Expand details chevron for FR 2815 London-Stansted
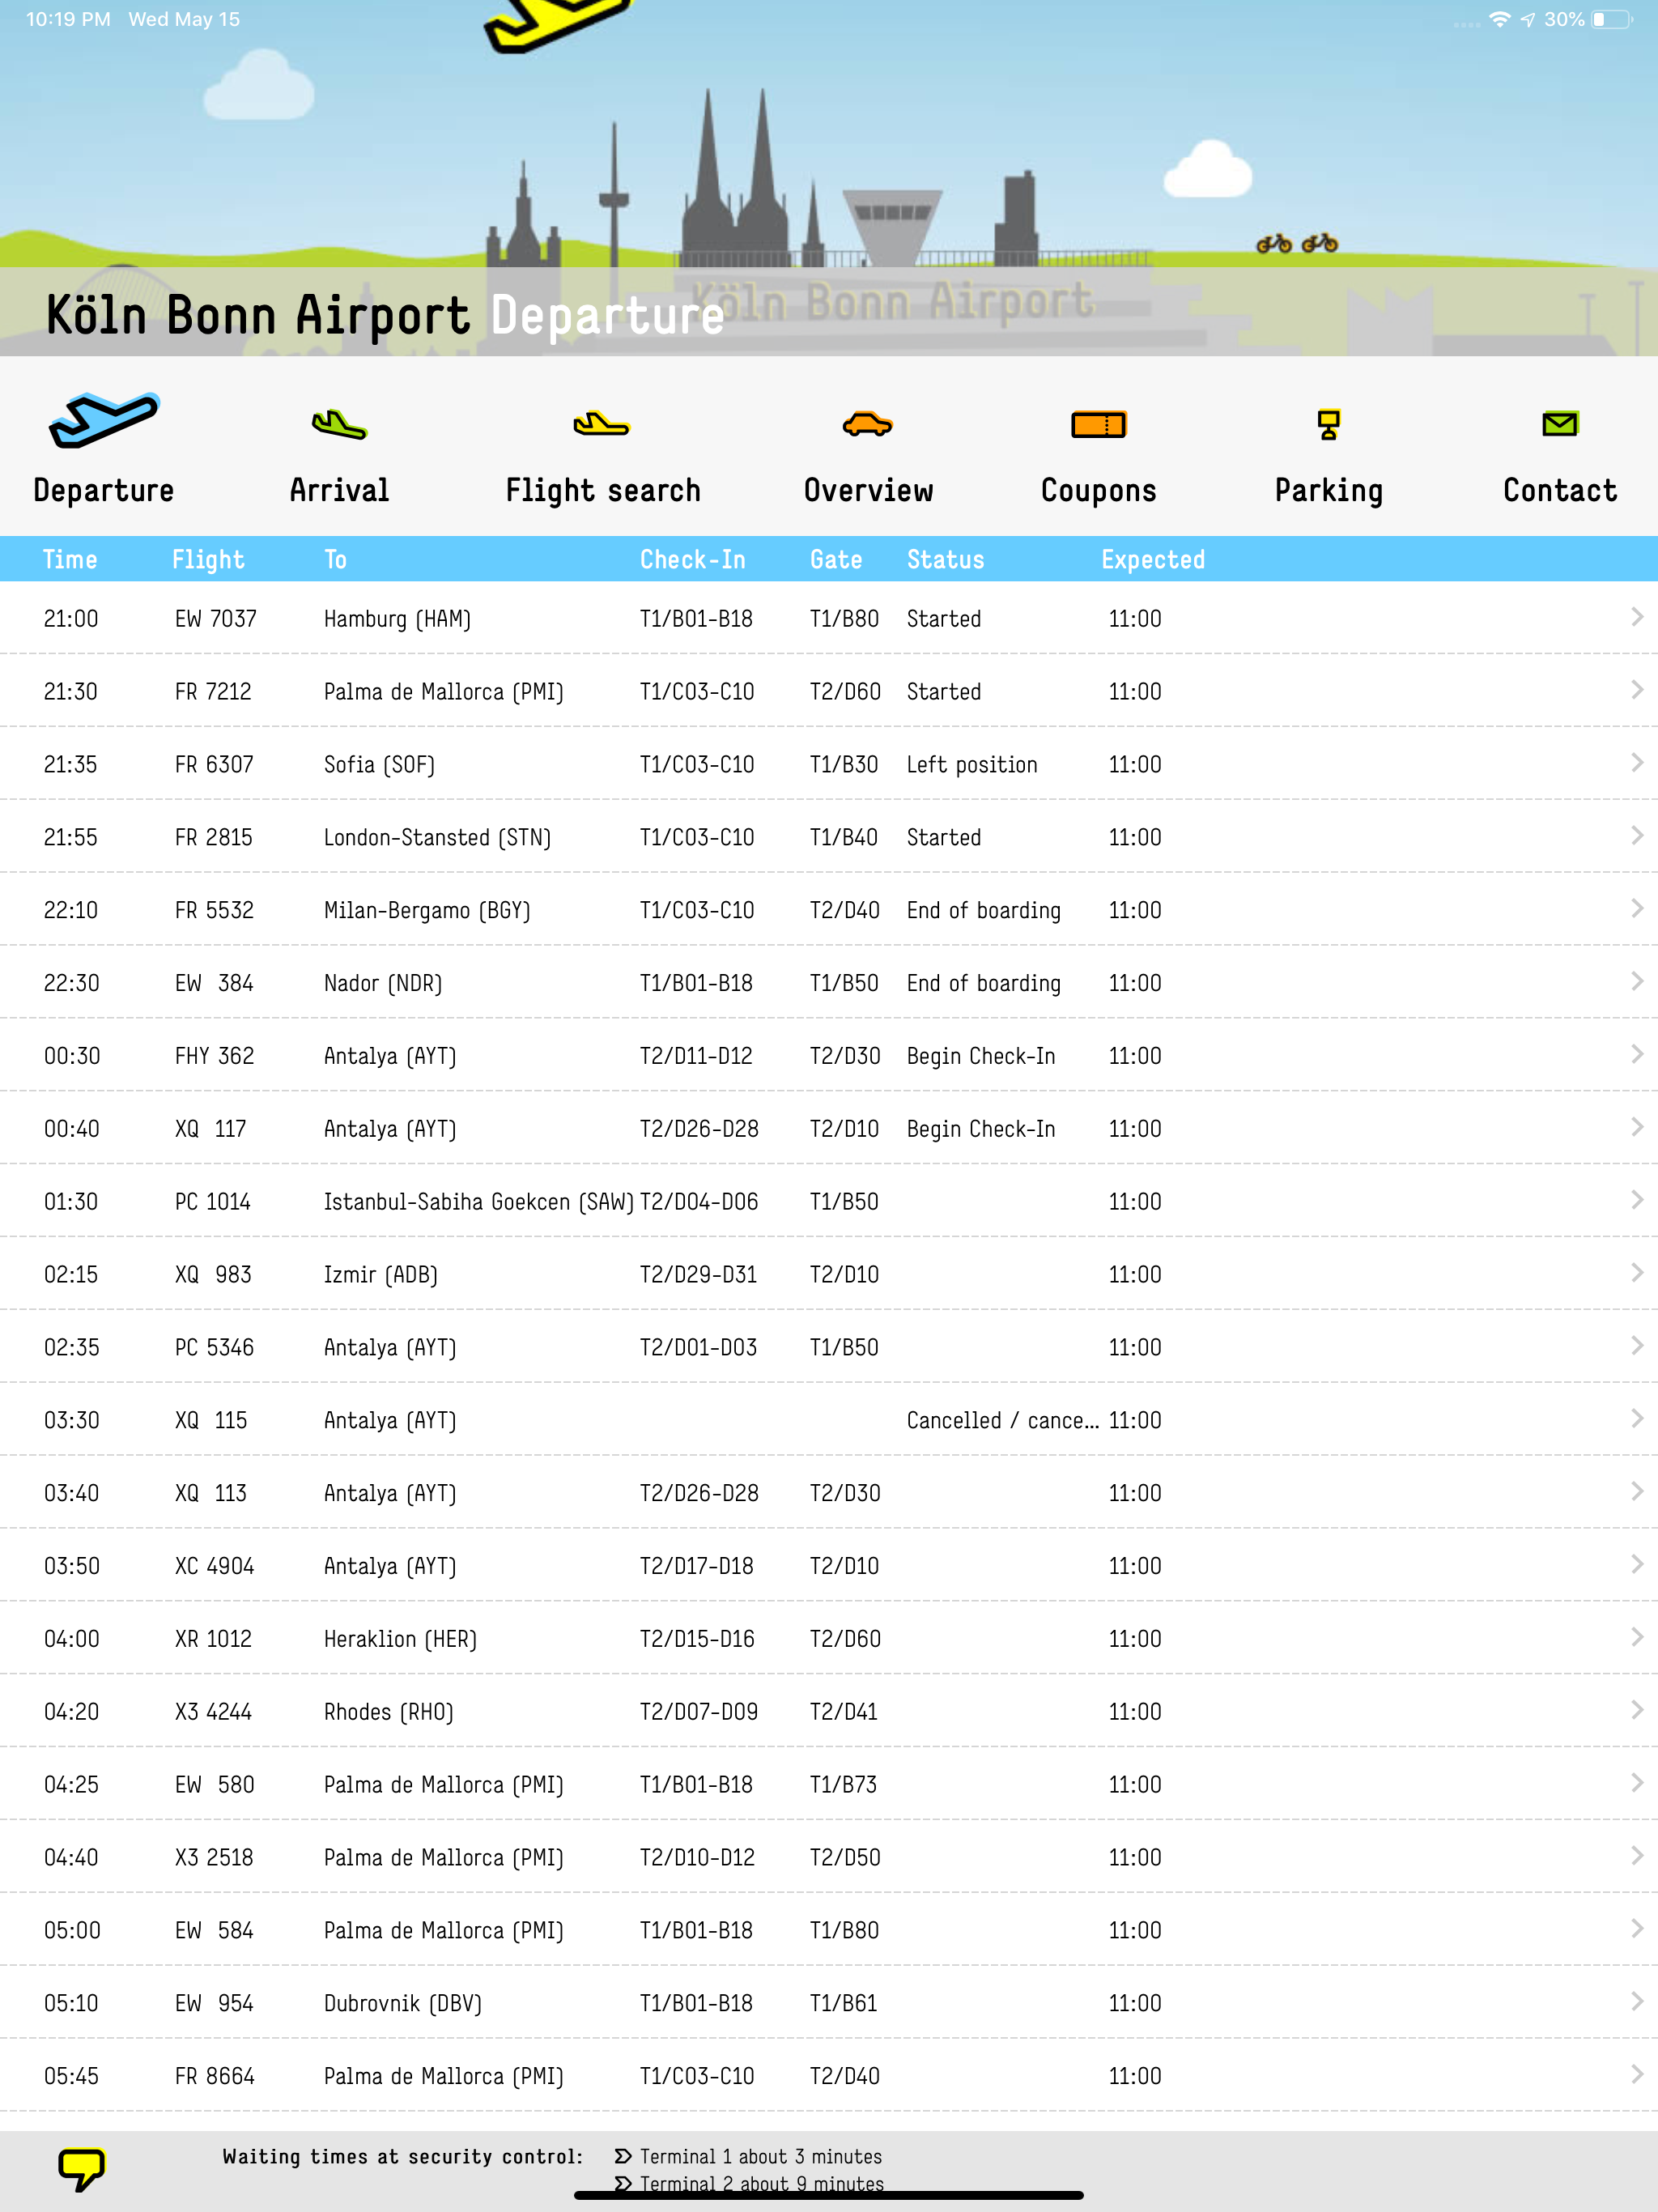This screenshot has height=2212, width=1658. click(1637, 836)
